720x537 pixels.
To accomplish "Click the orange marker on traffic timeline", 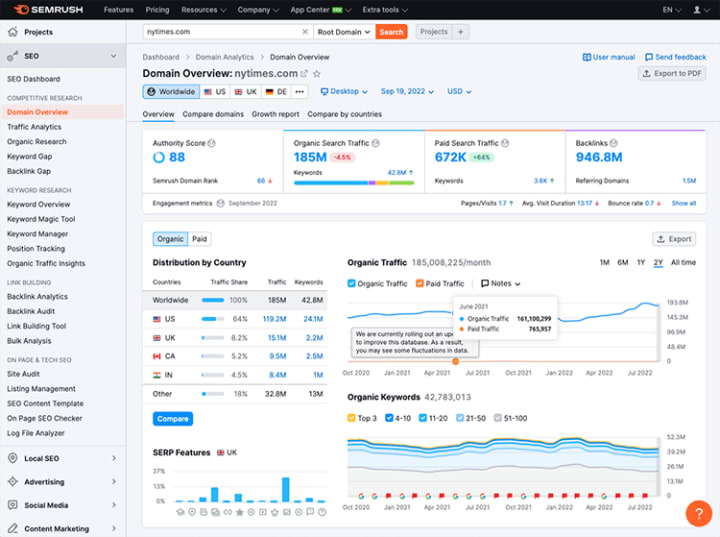I will (456, 362).
